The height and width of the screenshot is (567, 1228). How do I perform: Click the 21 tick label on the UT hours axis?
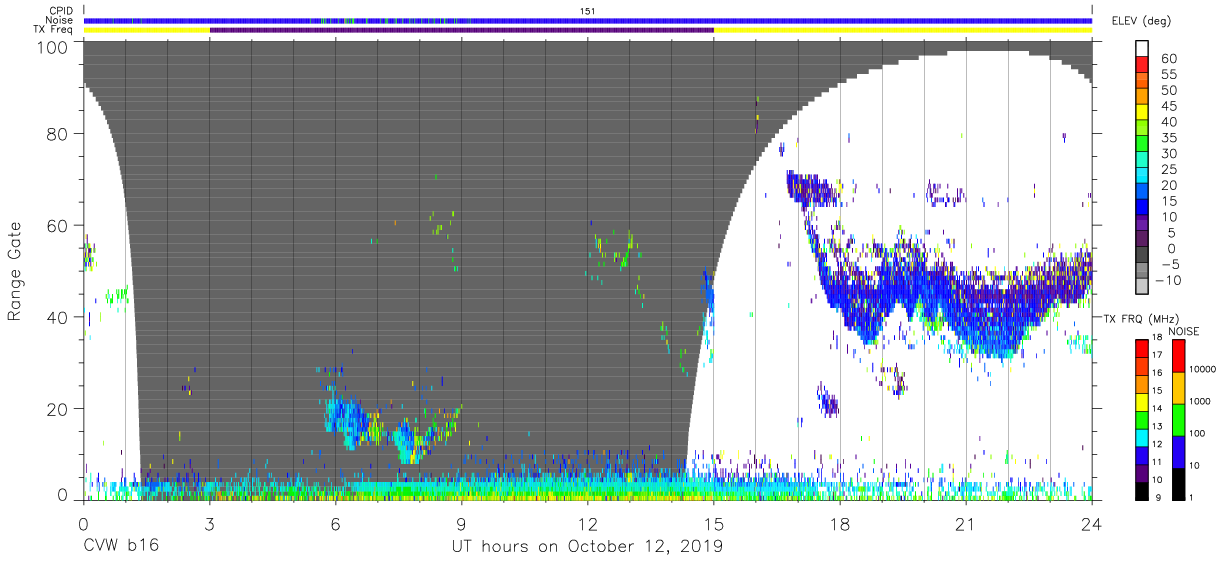click(x=966, y=522)
